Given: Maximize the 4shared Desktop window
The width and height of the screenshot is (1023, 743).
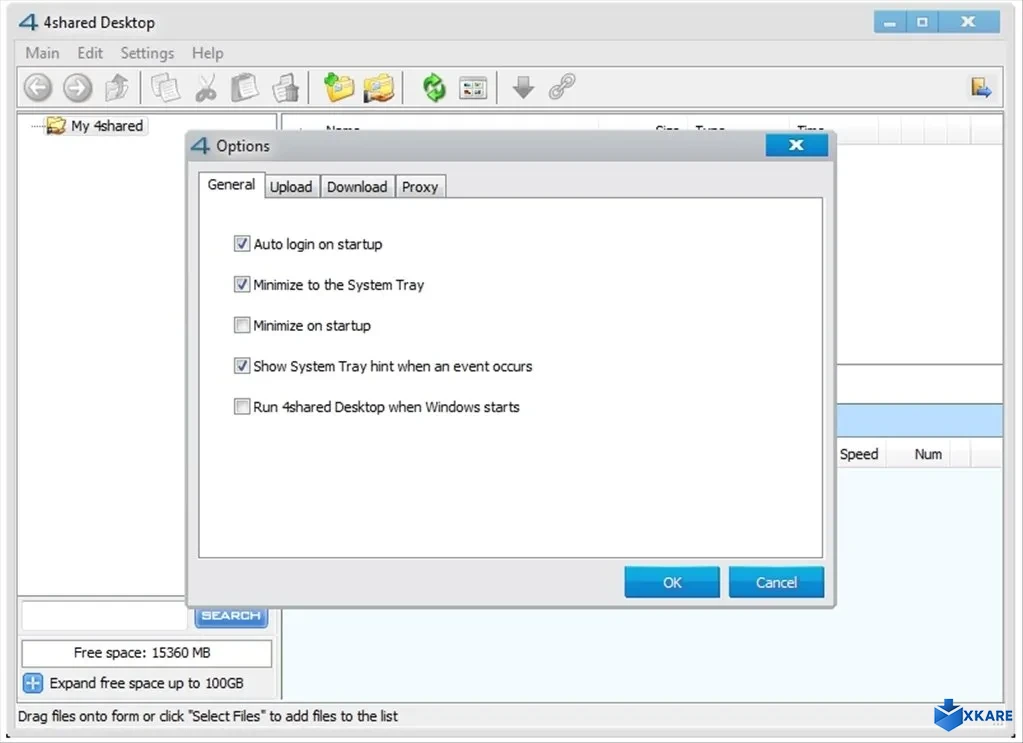Looking at the screenshot, I should click(x=922, y=22).
